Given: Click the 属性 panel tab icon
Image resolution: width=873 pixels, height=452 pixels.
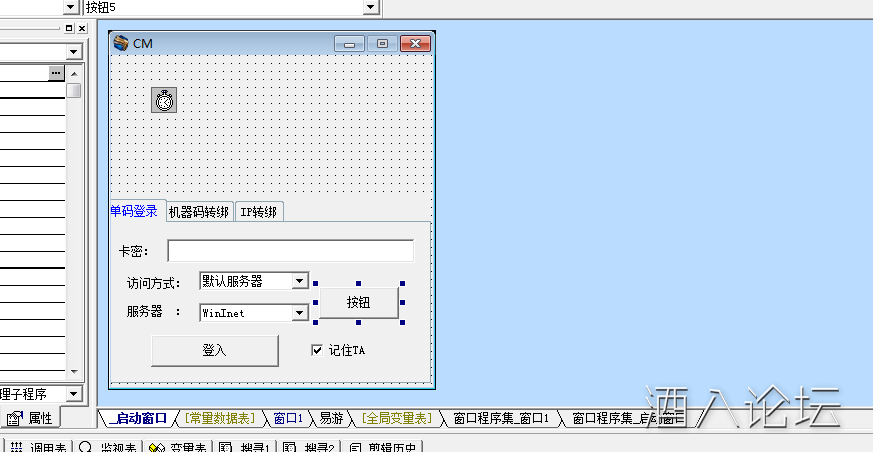Looking at the screenshot, I should [16, 419].
